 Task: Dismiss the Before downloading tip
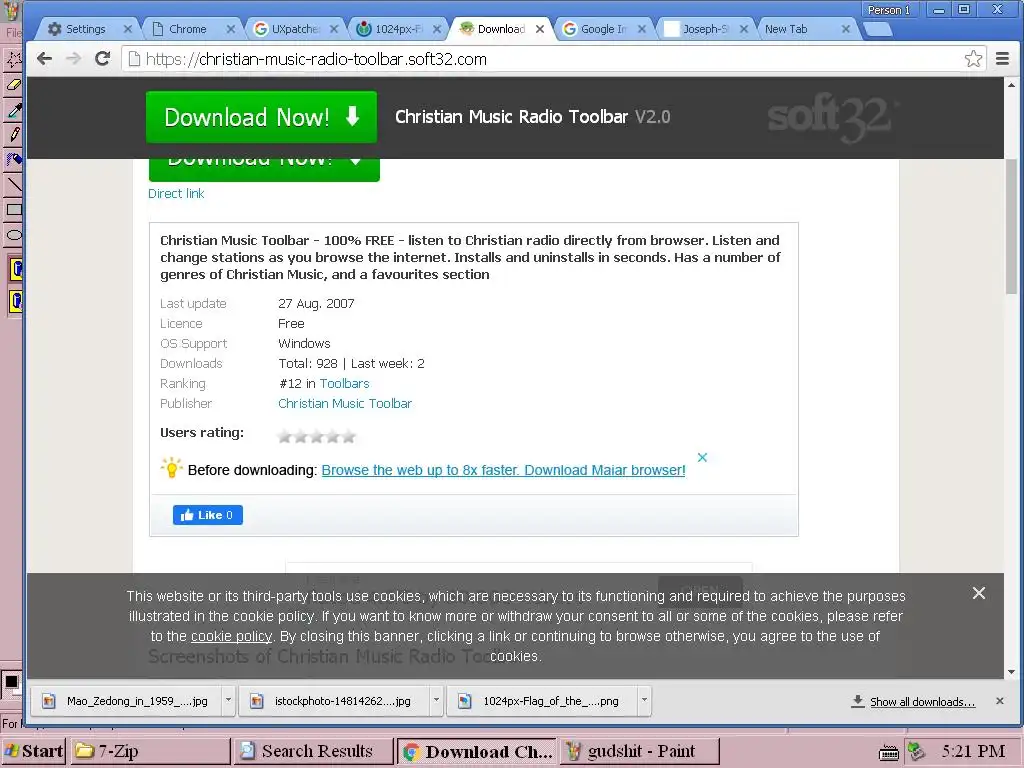(702, 457)
